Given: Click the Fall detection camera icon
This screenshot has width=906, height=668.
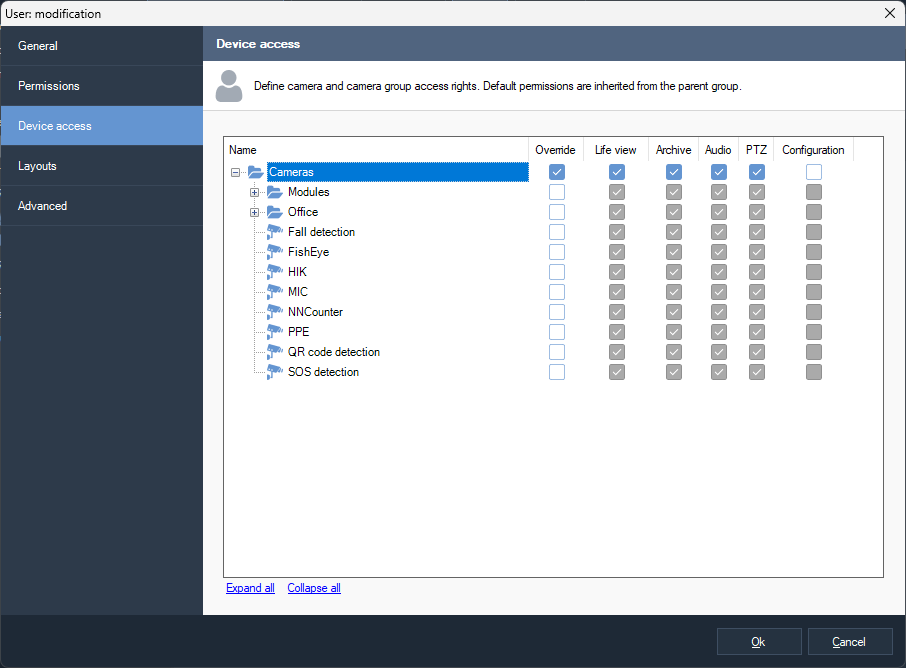Looking at the screenshot, I should (275, 232).
